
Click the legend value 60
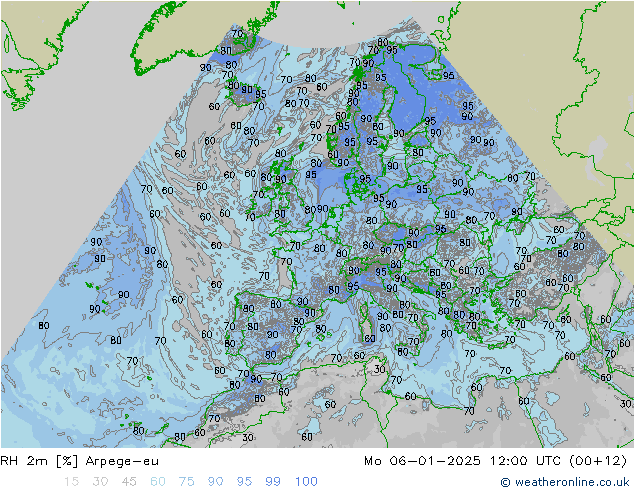[x=158, y=482]
